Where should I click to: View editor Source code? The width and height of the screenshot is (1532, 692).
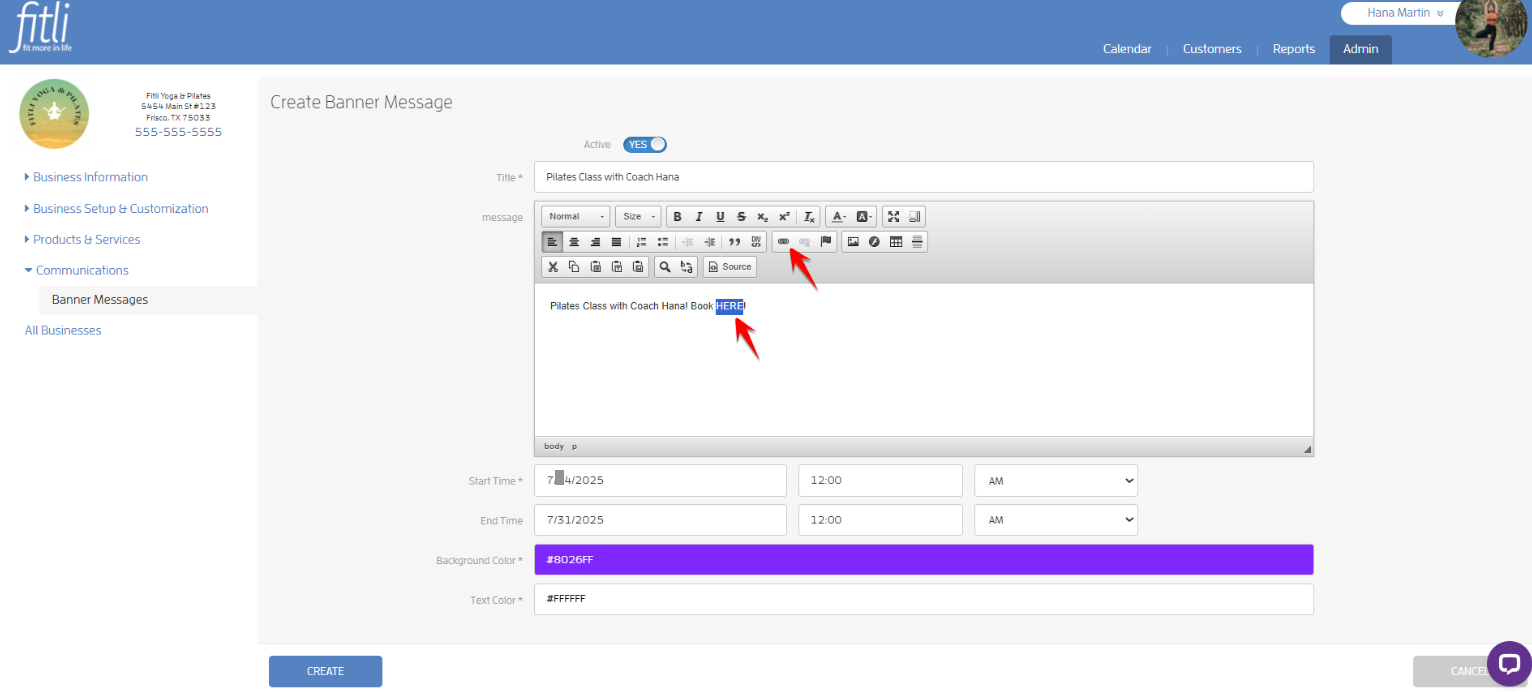(730, 267)
